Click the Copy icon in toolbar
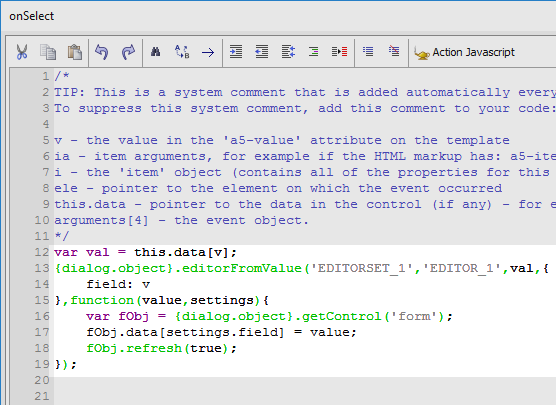 (x=48, y=52)
